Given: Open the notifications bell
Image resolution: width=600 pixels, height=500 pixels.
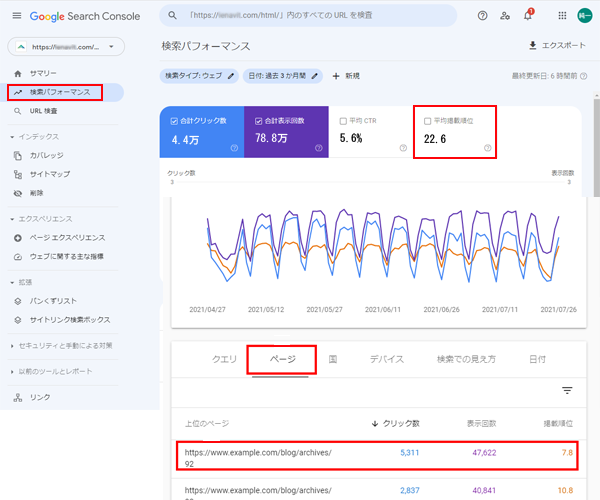Looking at the screenshot, I should [x=528, y=16].
